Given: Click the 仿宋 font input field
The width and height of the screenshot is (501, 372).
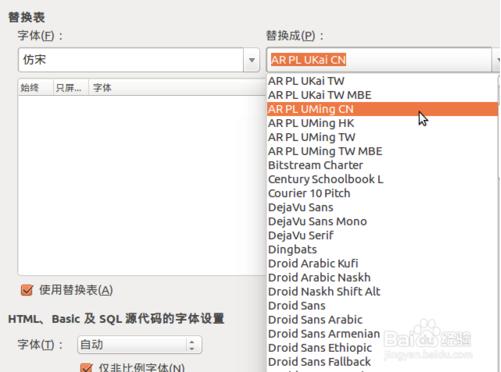Looking at the screenshot, I should click(131, 60).
